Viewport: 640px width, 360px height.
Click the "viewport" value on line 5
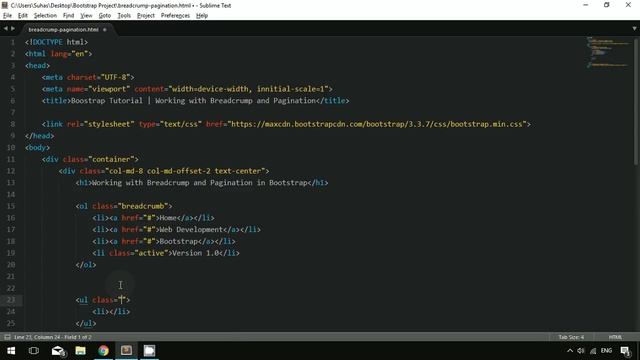[x=109, y=89]
